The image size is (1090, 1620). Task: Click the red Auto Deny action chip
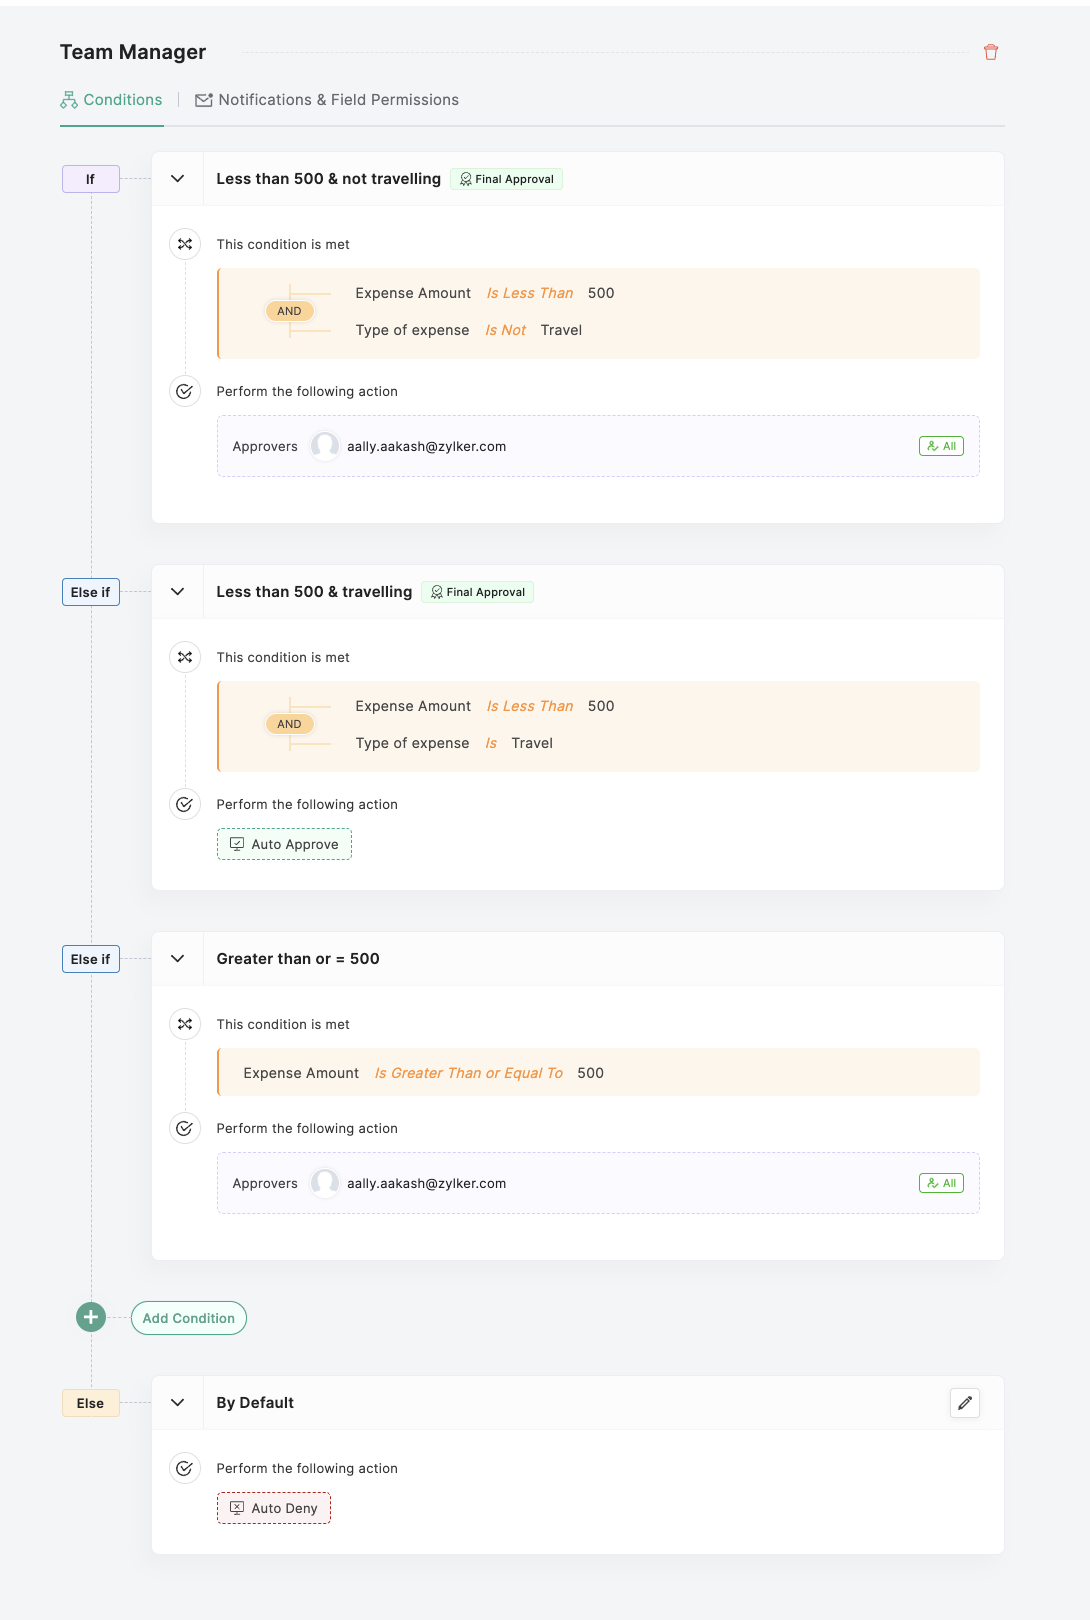click(x=274, y=1508)
